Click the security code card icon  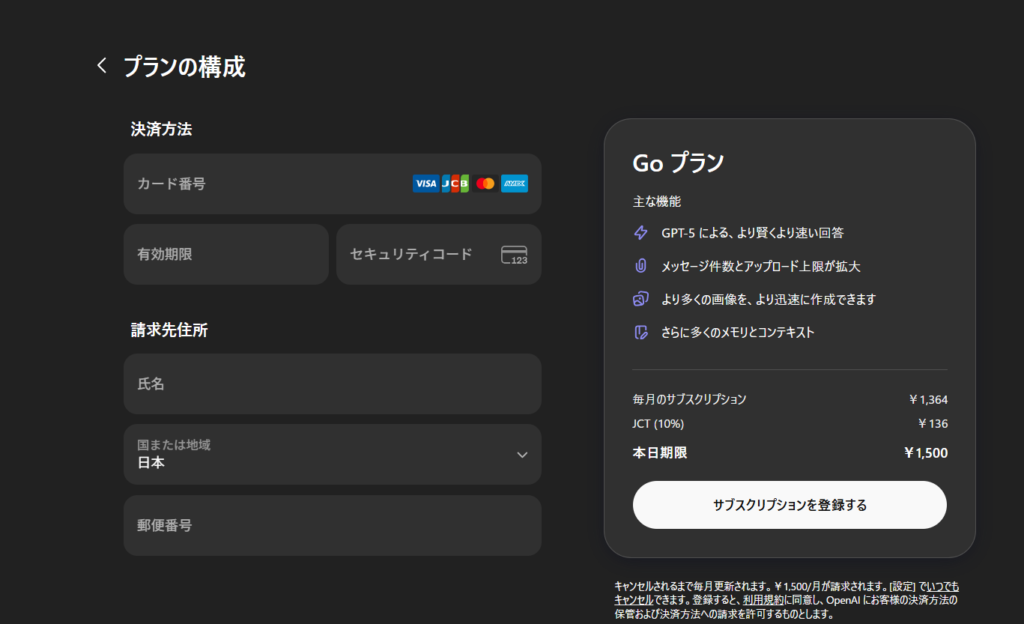click(x=514, y=255)
